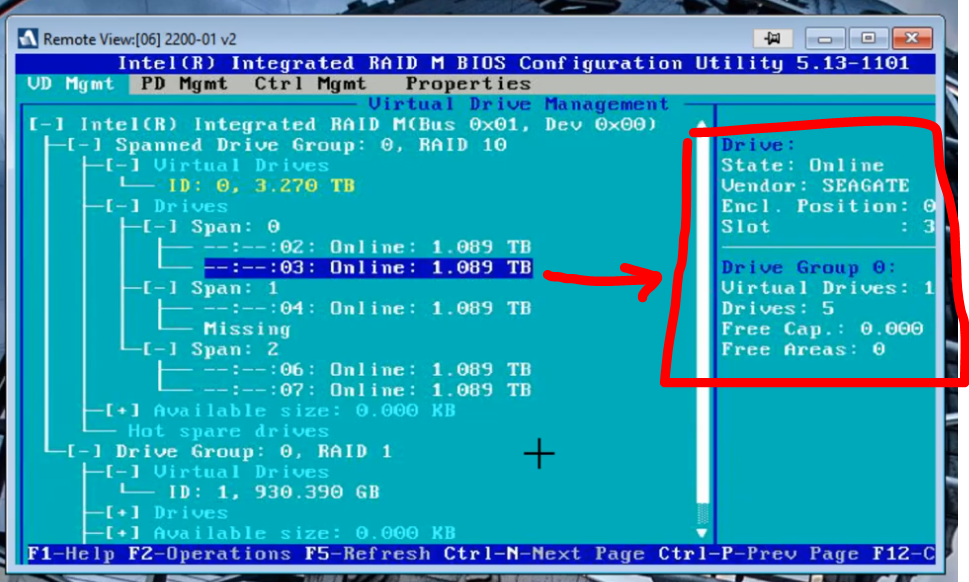Image resolution: width=969 pixels, height=582 pixels.
Task: Click the Encl. Position property text
Action: click(x=827, y=206)
